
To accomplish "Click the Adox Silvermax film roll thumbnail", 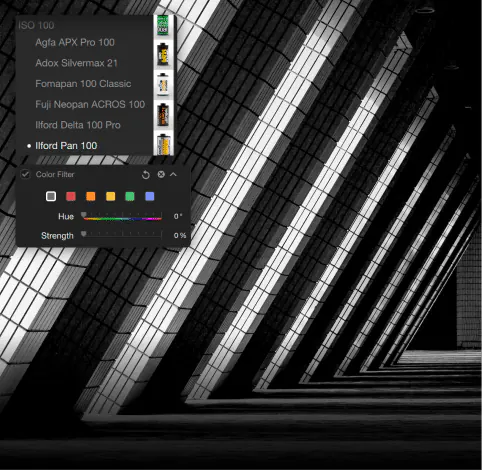I will (x=163, y=54).
